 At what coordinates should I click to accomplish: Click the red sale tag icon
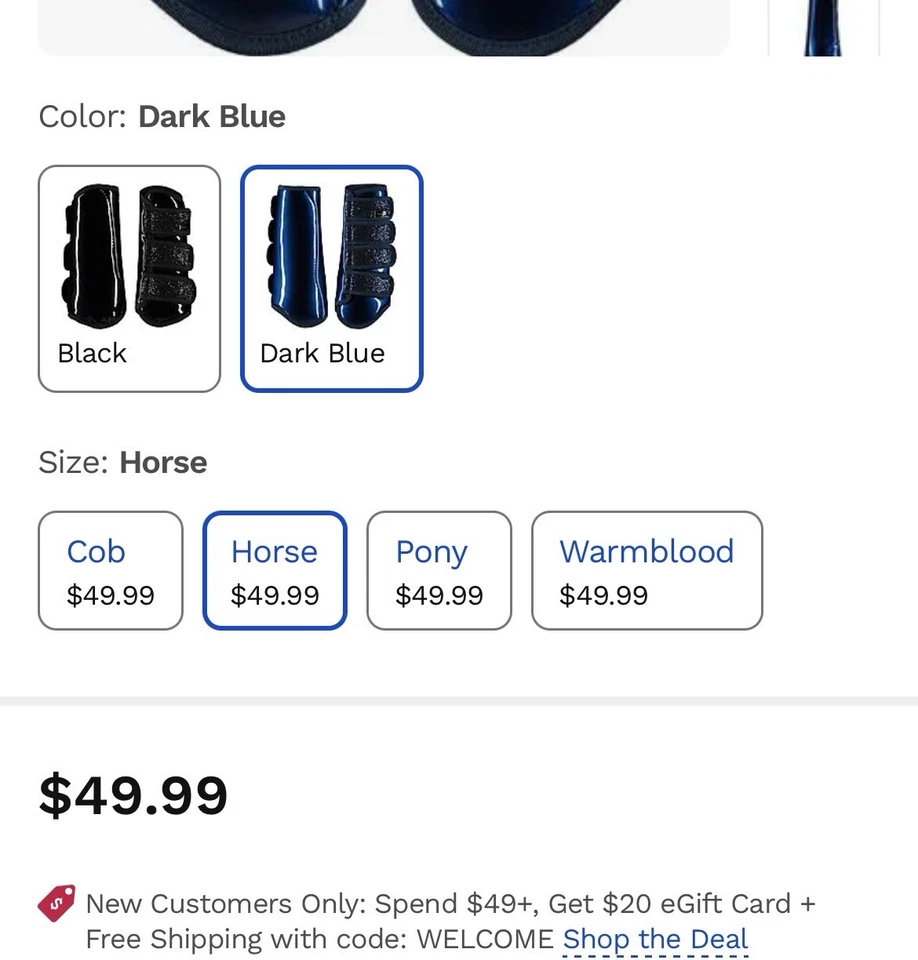56,902
